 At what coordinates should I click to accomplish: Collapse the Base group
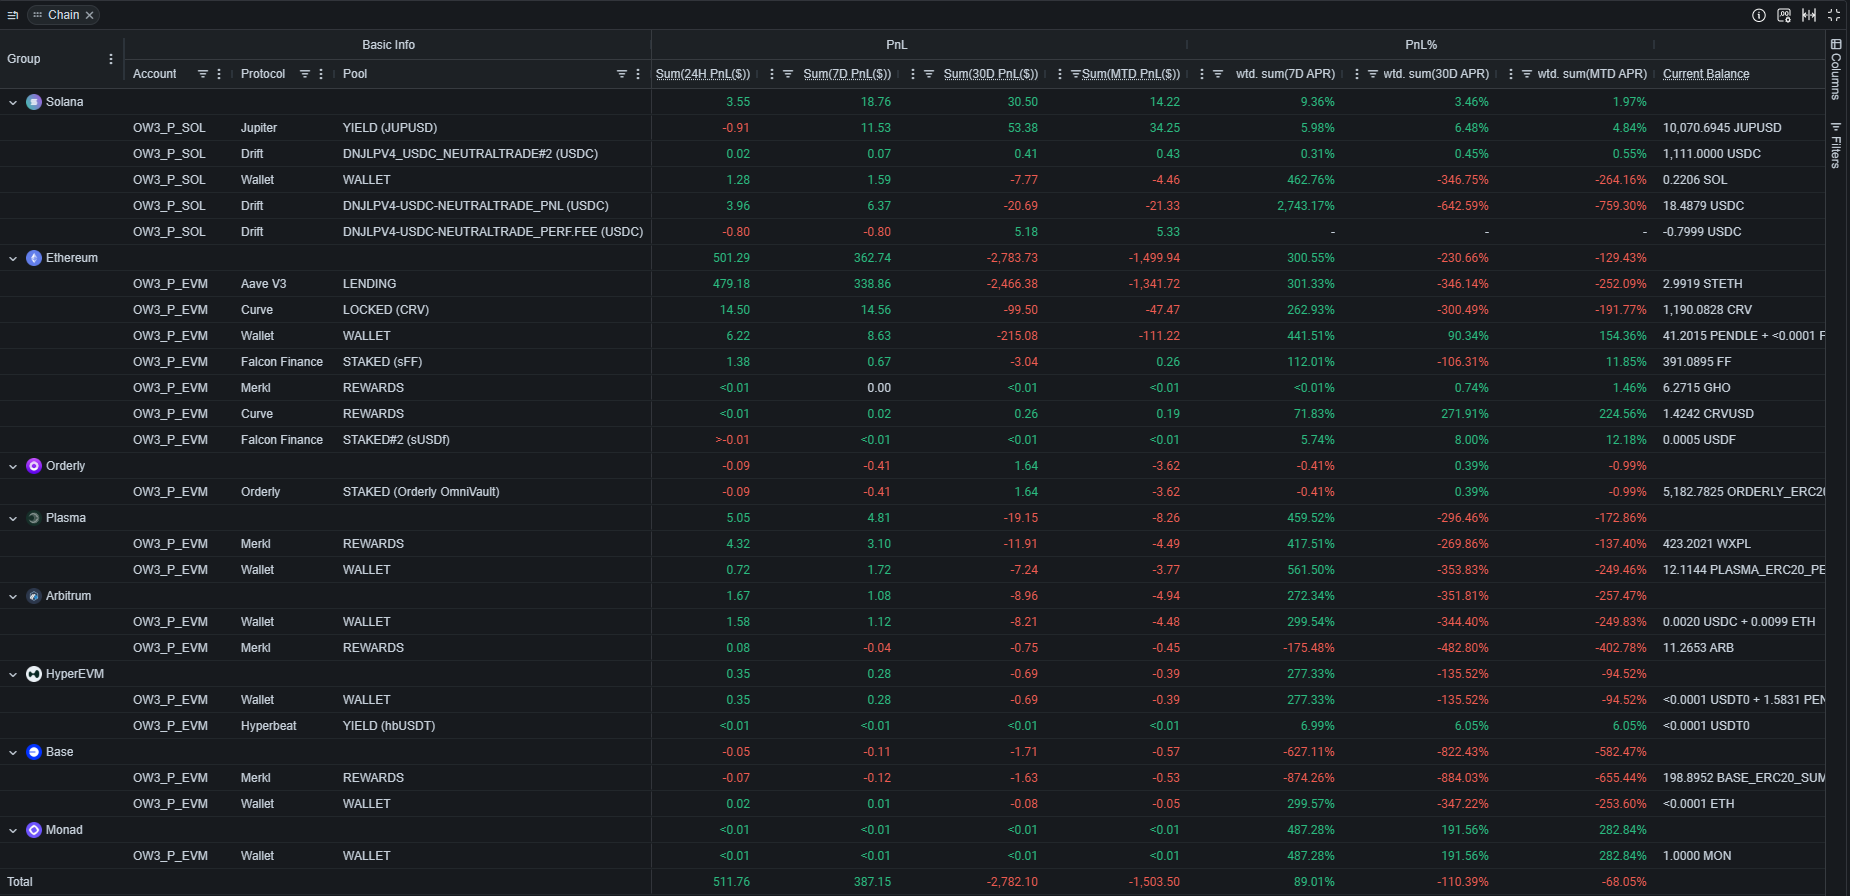[x=13, y=752]
